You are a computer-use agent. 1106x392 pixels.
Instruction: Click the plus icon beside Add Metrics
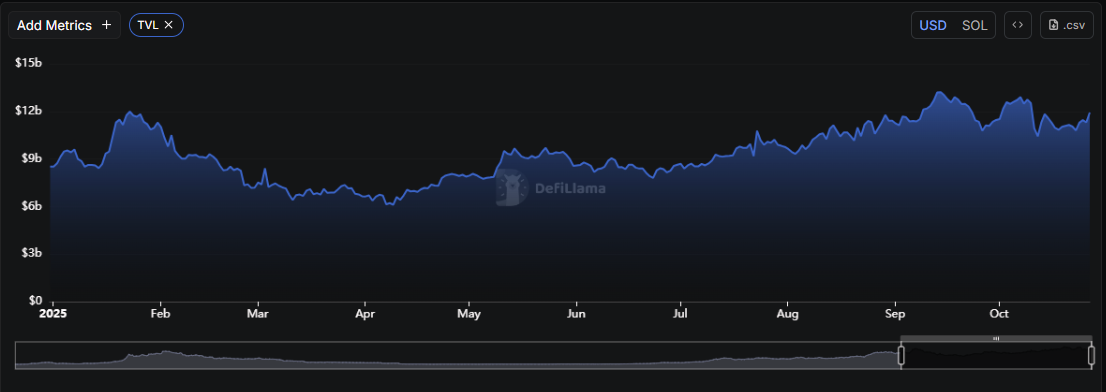(x=107, y=25)
